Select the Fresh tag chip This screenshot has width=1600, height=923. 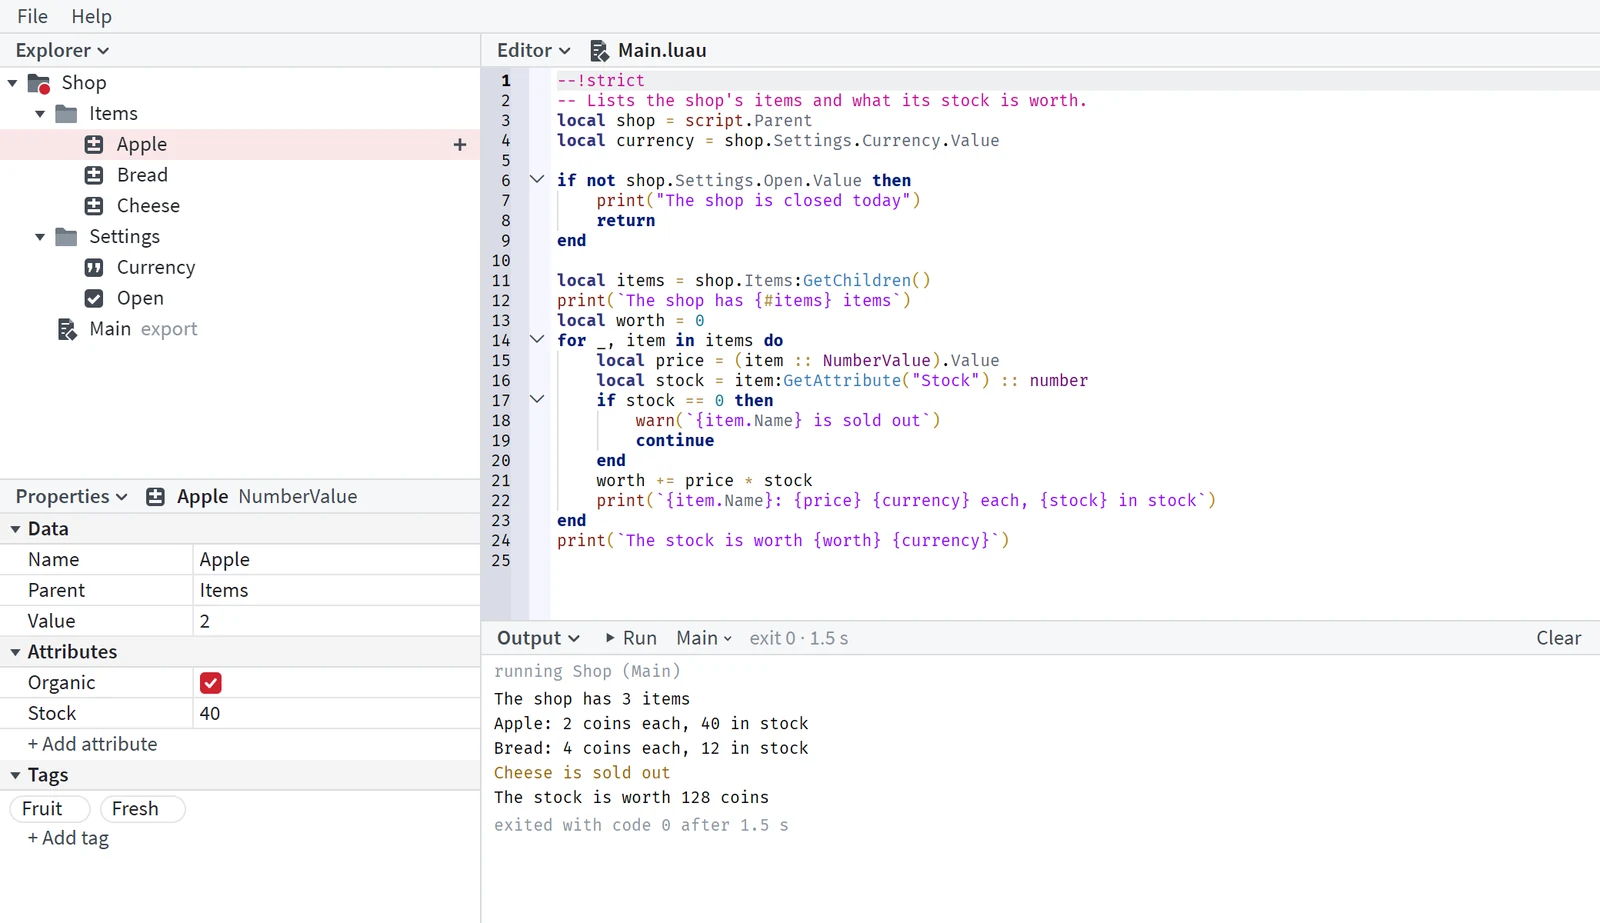tap(143, 809)
